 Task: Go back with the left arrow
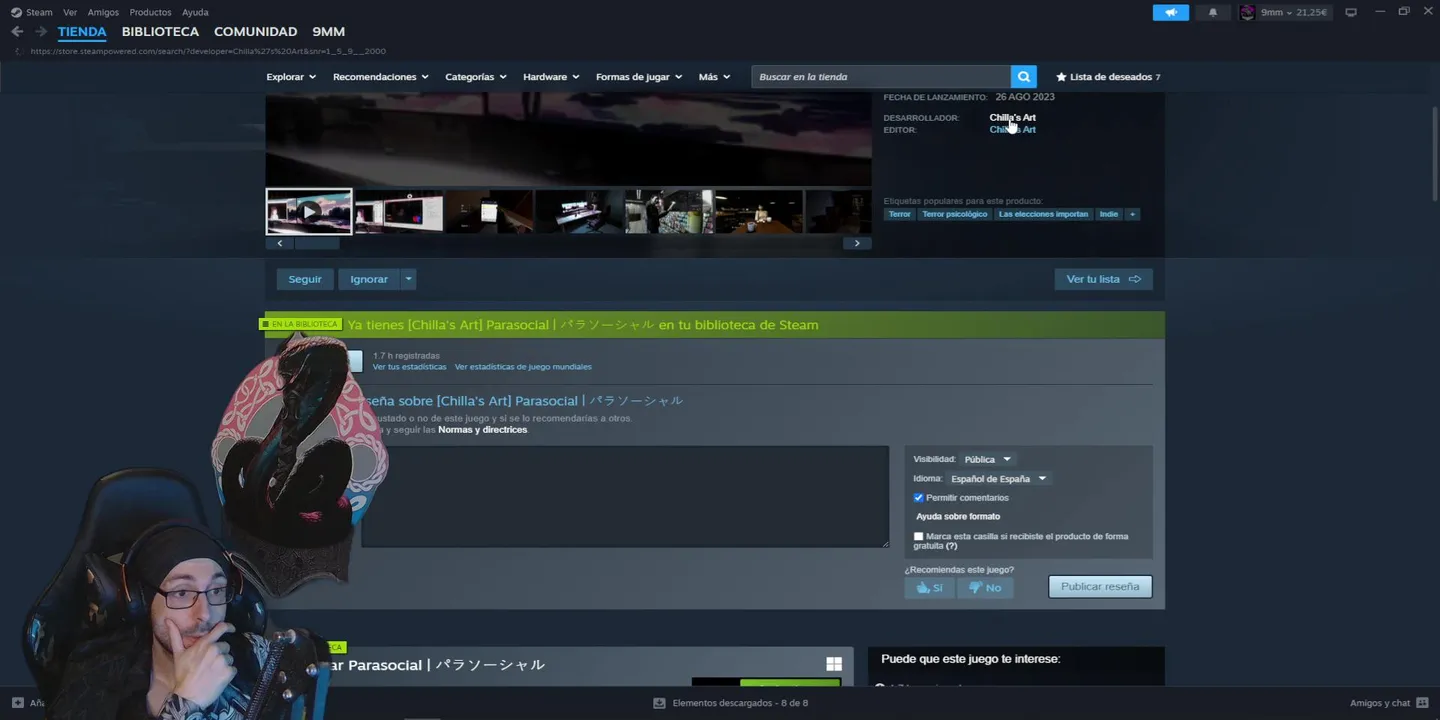point(17,31)
